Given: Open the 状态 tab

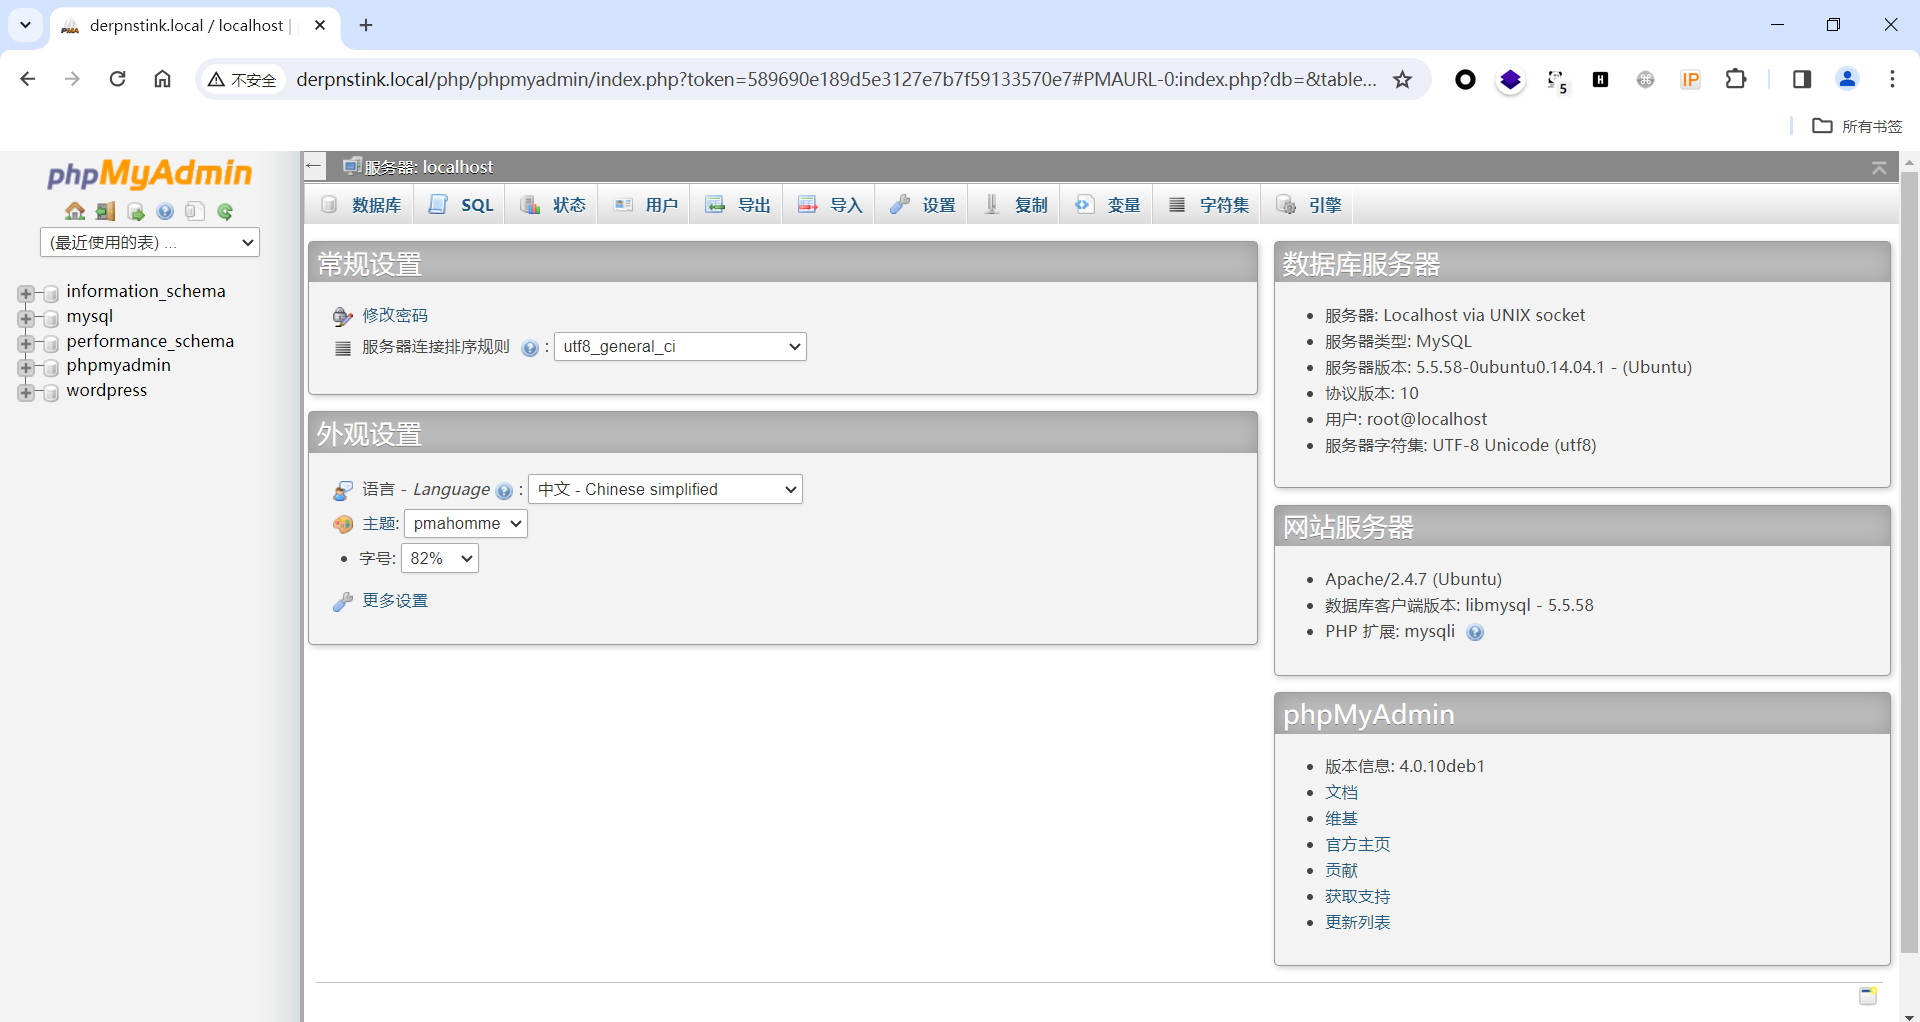Looking at the screenshot, I should [x=553, y=205].
